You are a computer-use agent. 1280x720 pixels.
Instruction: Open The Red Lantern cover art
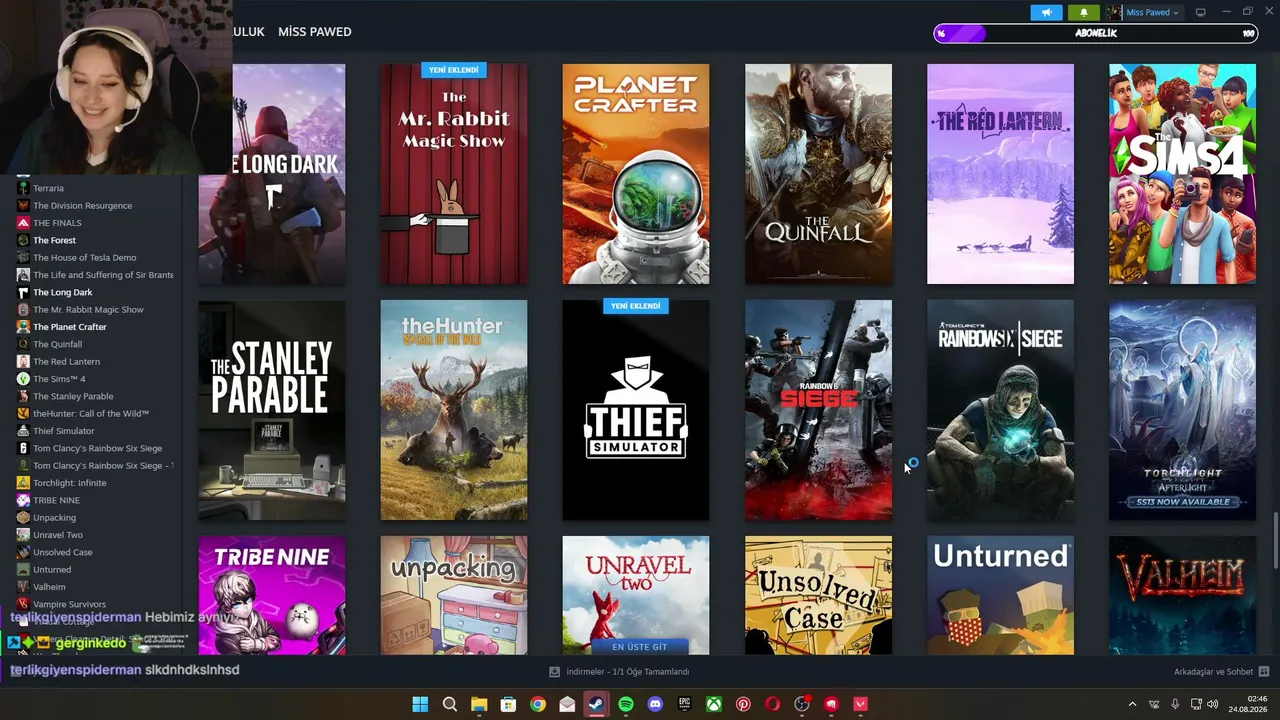click(x=1000, y=174)
